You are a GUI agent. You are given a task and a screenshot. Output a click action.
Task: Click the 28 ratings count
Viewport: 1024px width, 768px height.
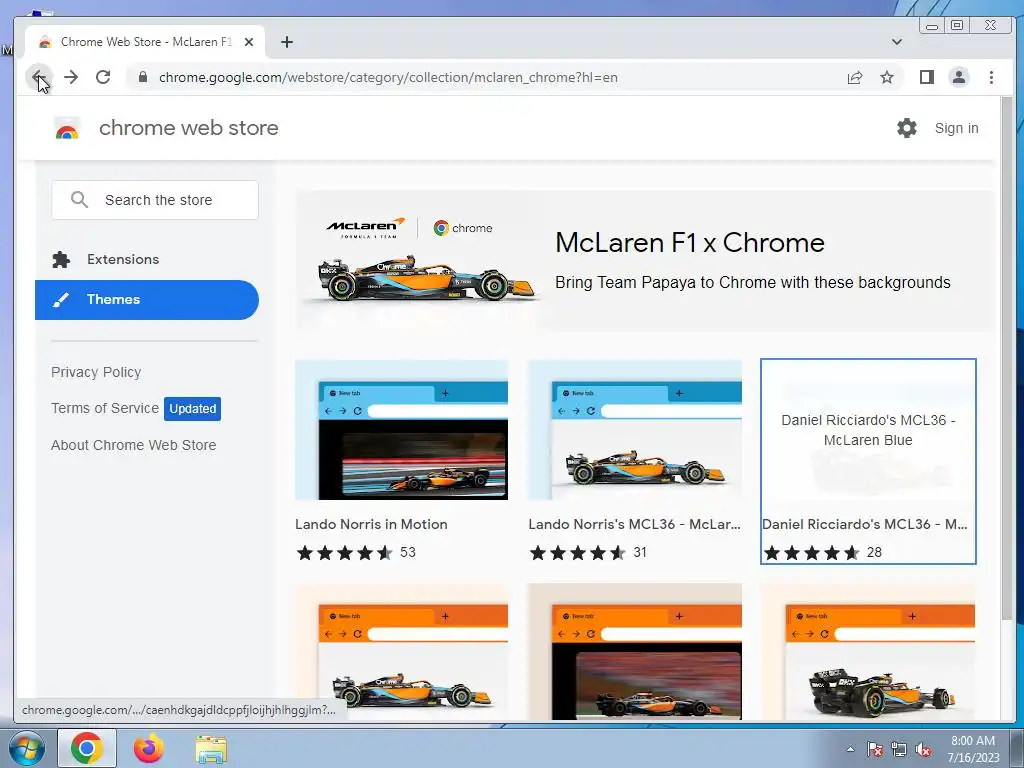coord(874,552)
